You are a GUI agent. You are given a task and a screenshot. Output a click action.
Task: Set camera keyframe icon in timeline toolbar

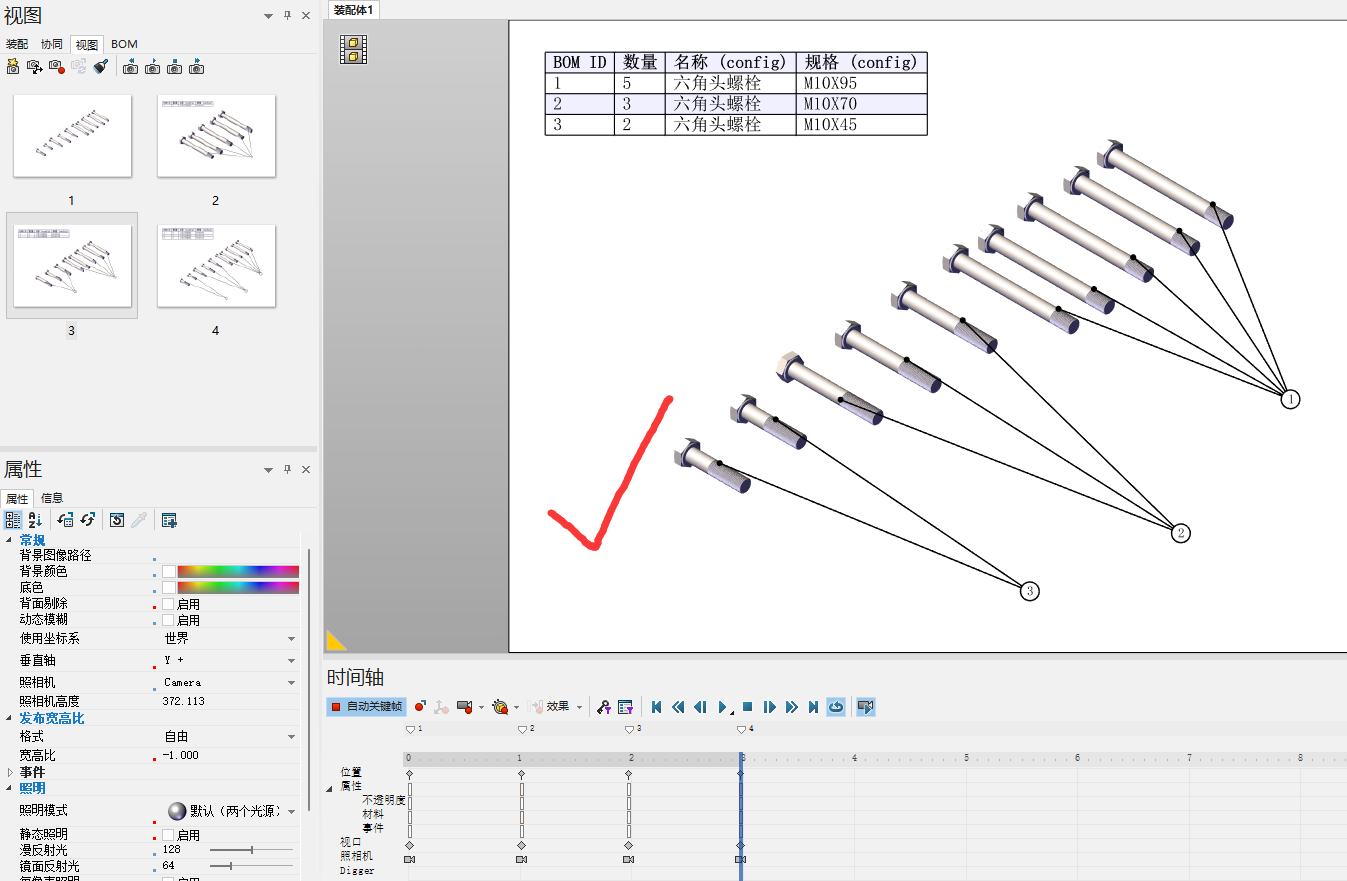tap(465, 707)
